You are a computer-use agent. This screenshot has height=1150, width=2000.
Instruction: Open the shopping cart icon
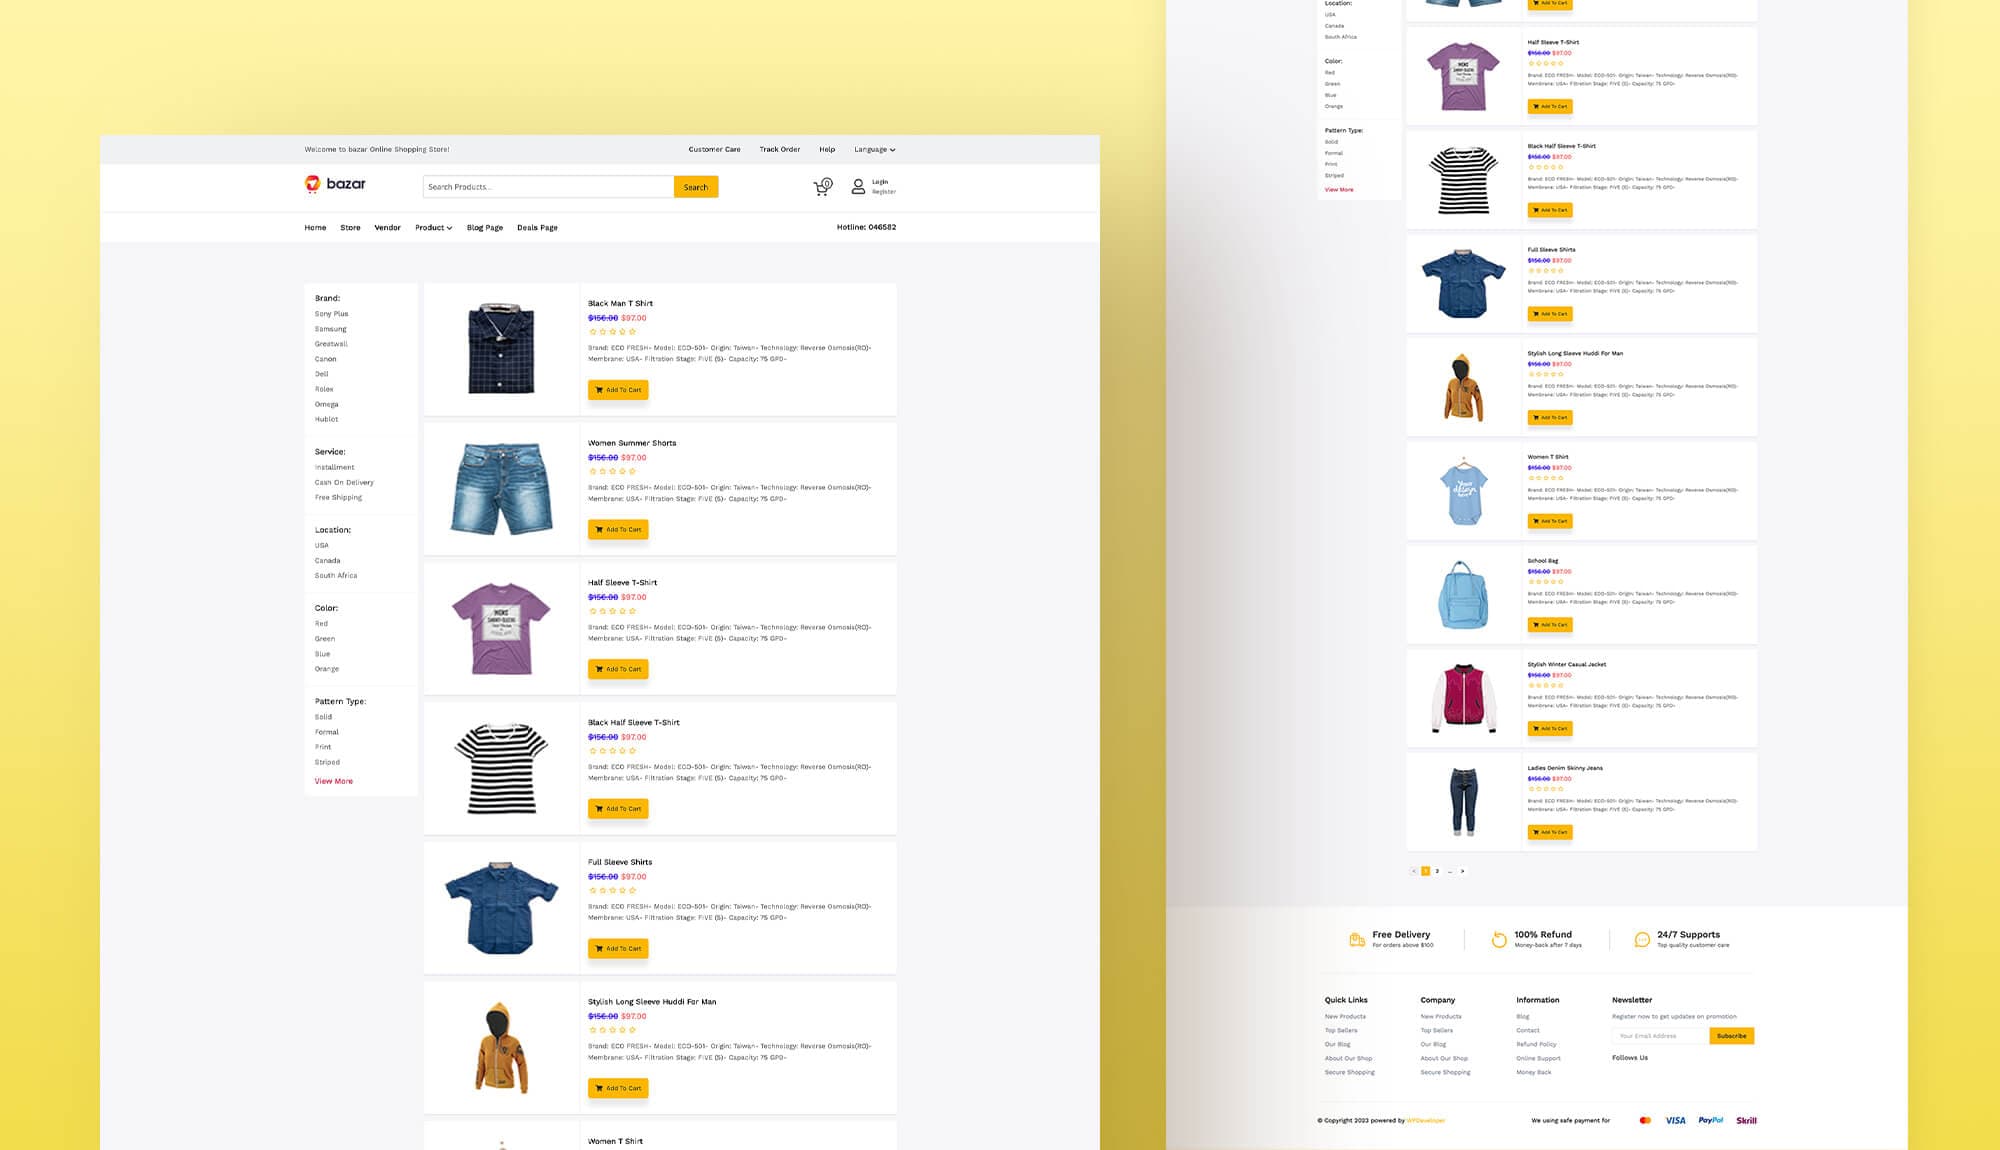tap(822, 186)
